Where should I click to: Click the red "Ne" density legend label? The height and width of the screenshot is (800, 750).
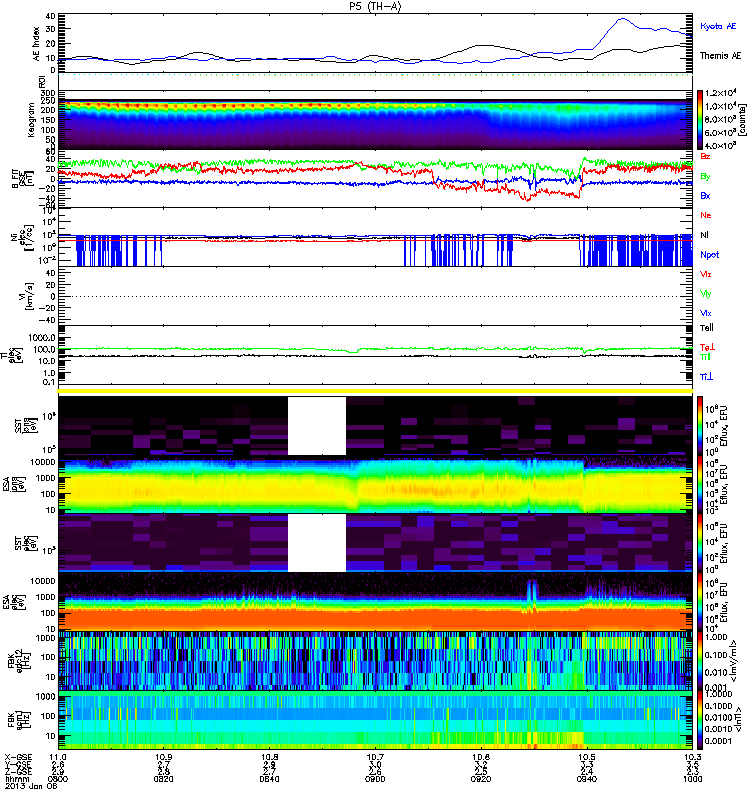coord(706,215)
